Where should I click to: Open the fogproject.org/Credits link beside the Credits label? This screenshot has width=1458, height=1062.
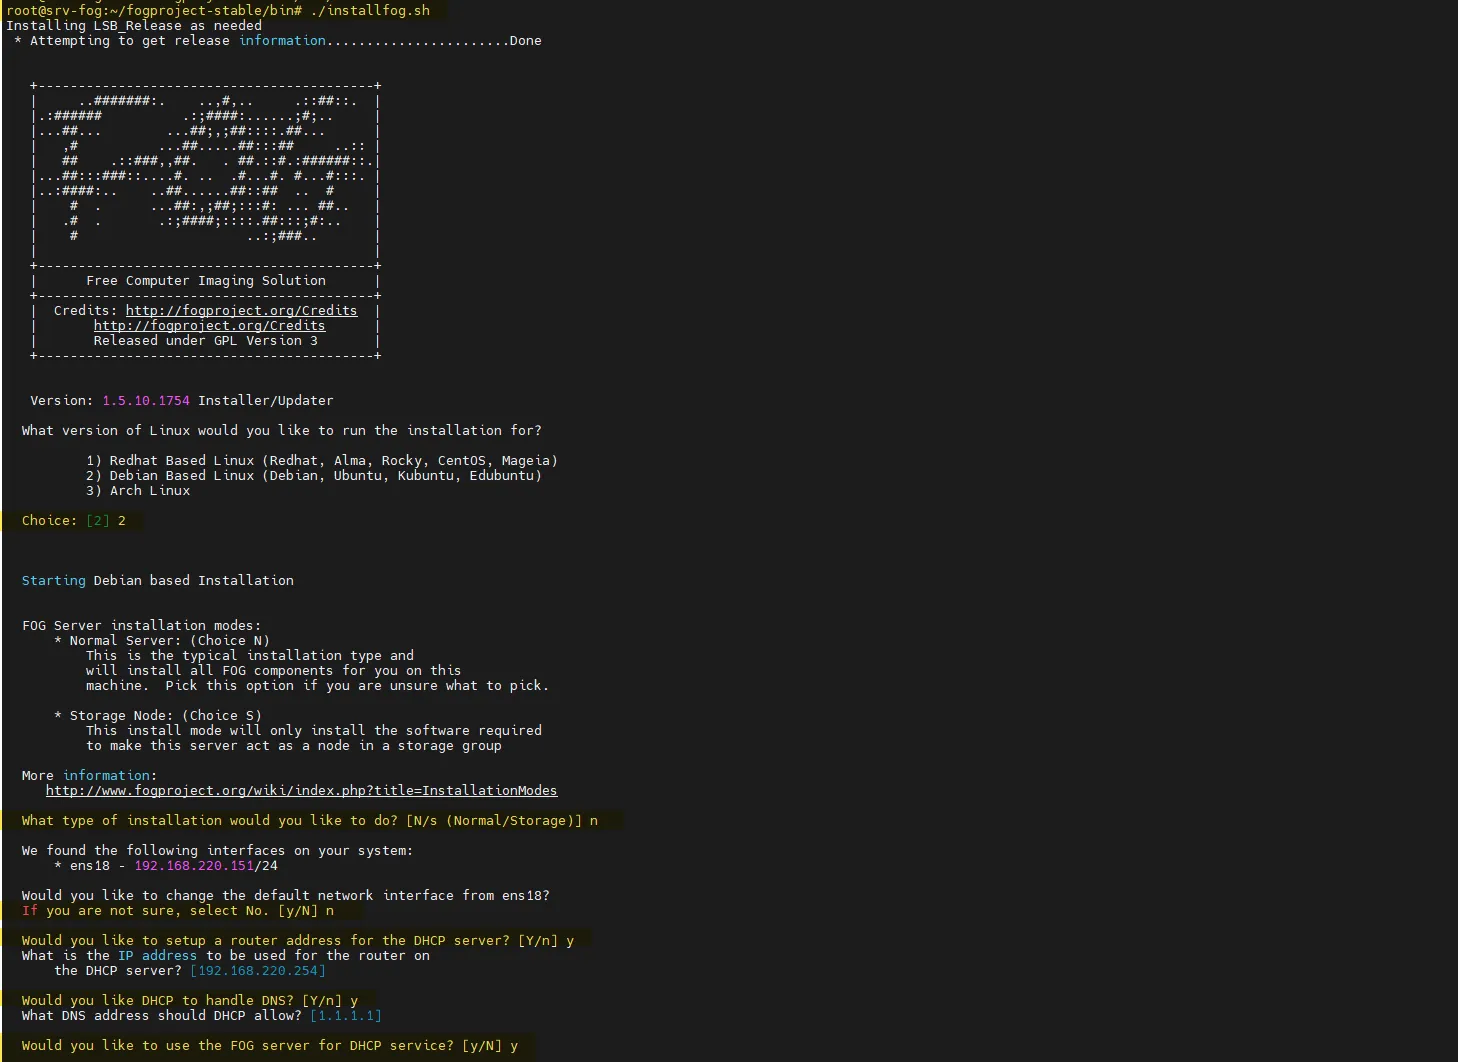tap(241, 311)
